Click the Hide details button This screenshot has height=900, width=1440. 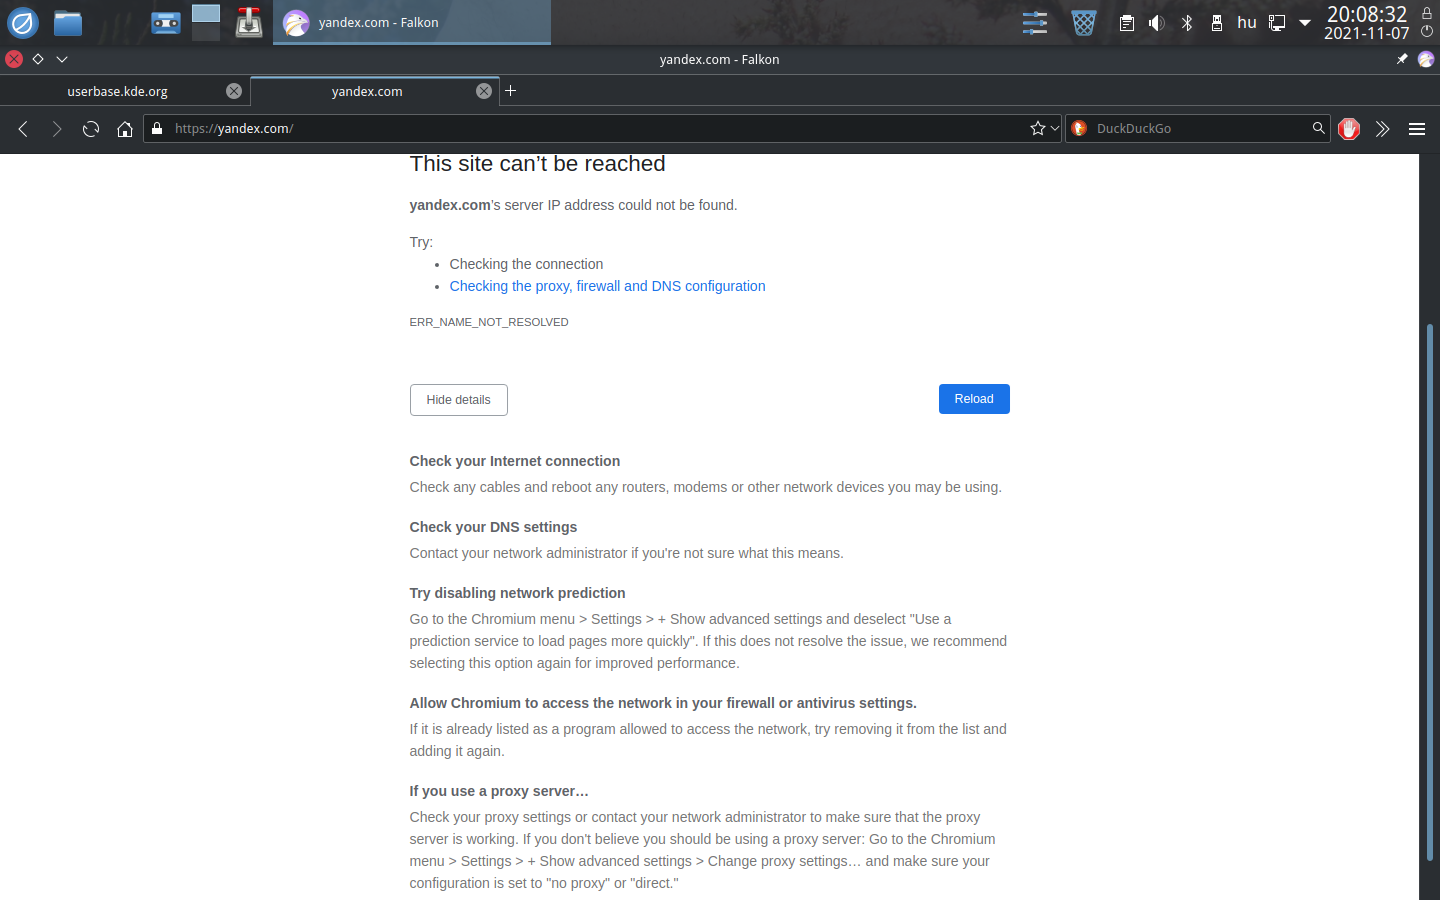(x=459, y=400)
